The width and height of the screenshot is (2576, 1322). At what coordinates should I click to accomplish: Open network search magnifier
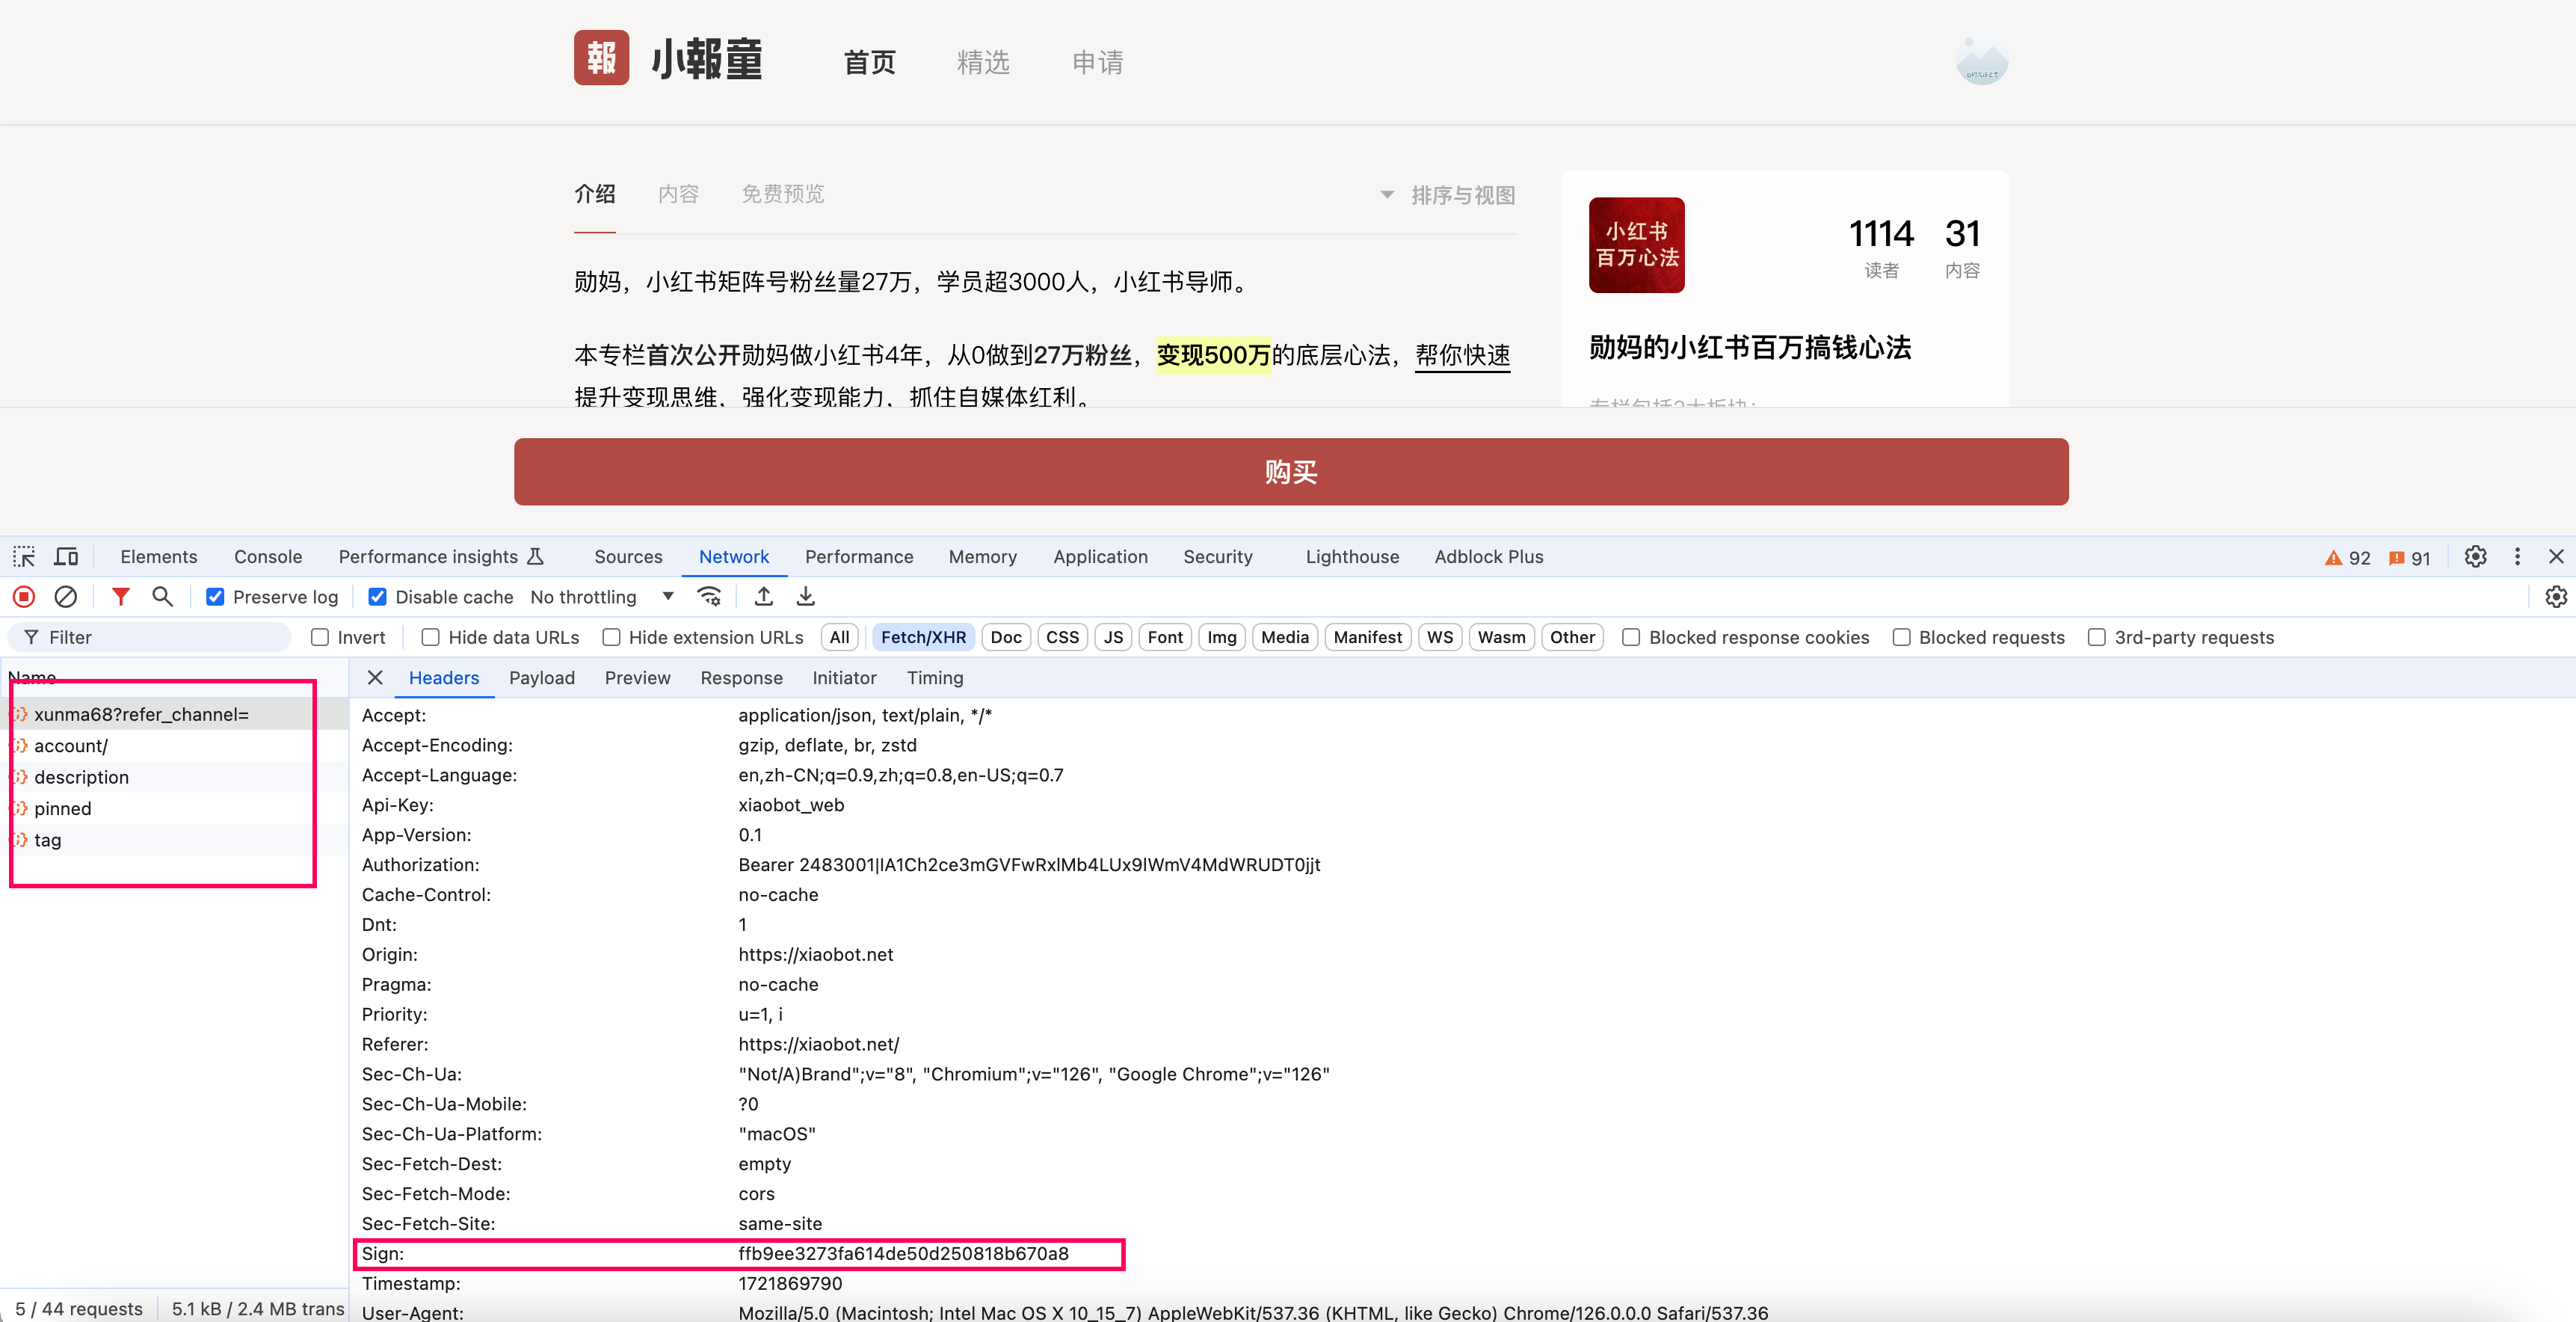[x=162, y=597]
